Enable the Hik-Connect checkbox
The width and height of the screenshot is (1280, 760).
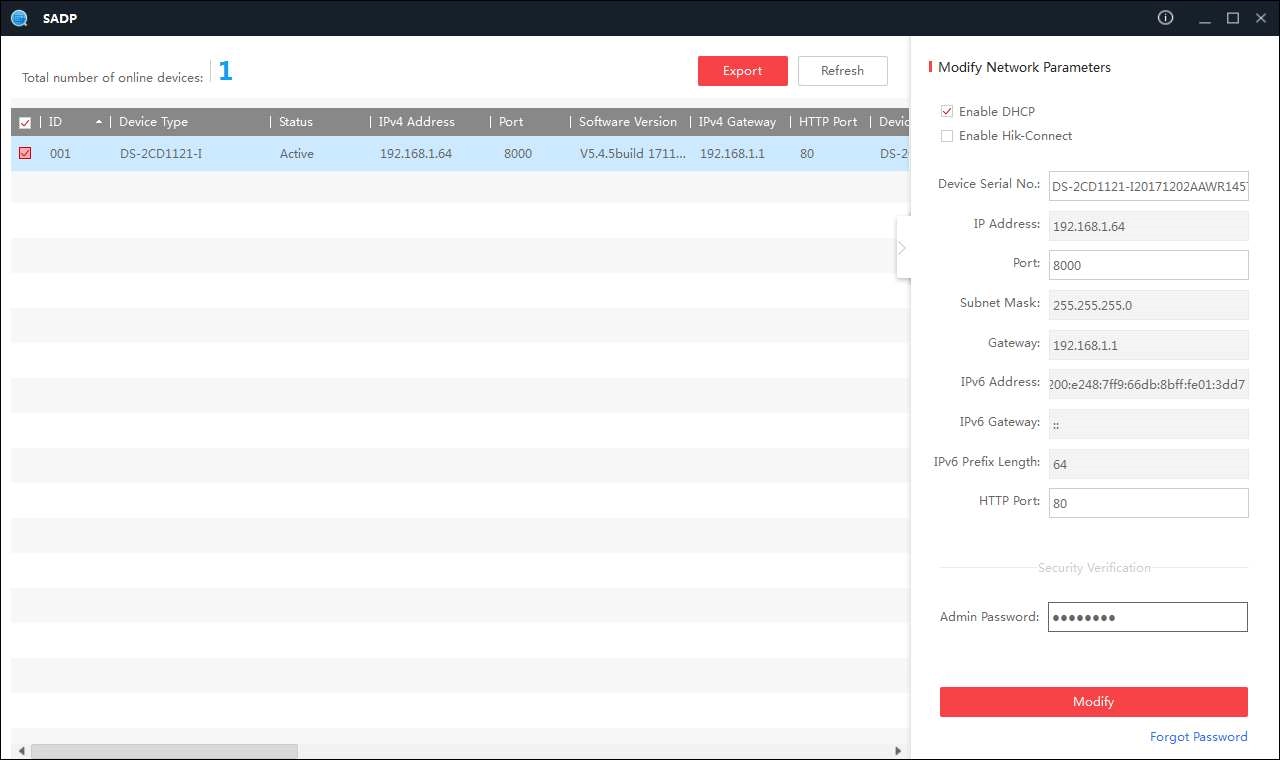click(947, 136)
